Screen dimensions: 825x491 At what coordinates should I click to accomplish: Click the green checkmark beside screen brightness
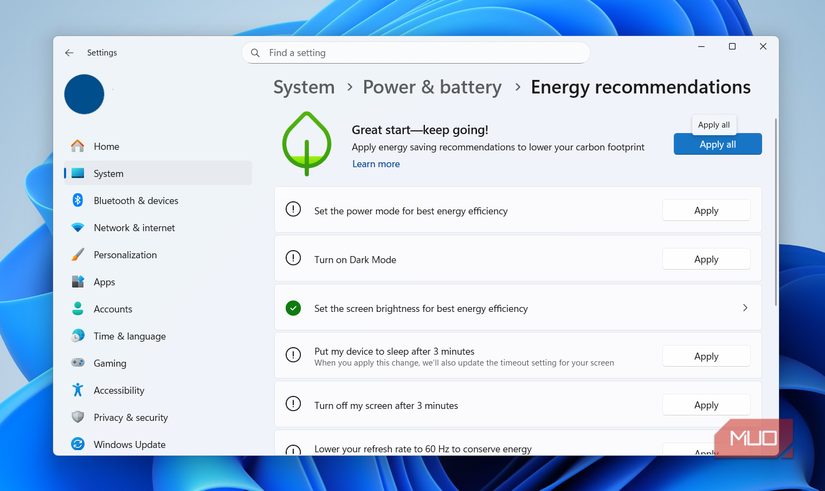tap(293, 308)
